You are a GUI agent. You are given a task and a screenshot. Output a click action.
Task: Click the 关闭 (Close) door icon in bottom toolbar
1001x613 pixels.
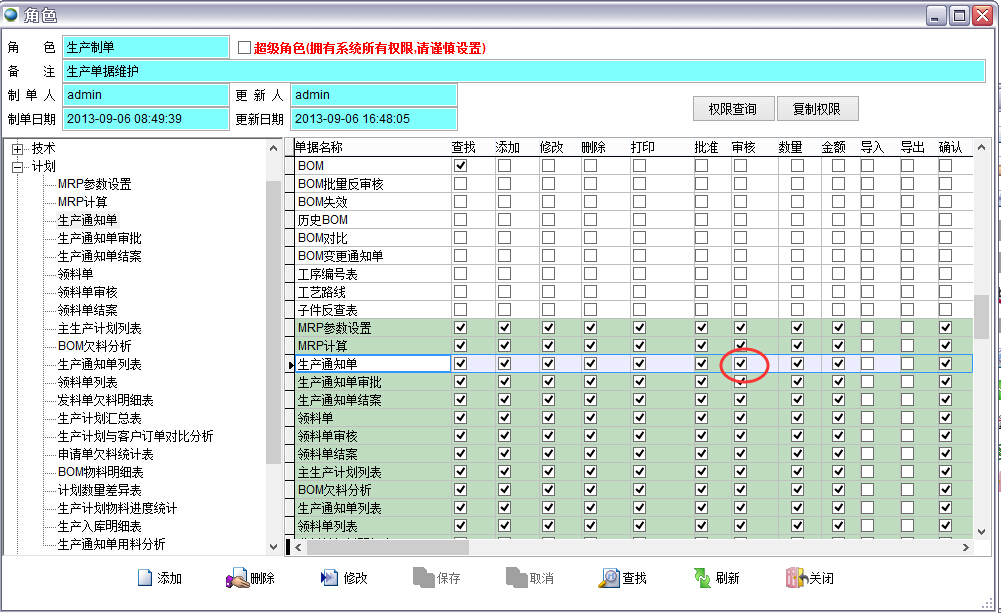pyautogui.click(x=796, y=578)
